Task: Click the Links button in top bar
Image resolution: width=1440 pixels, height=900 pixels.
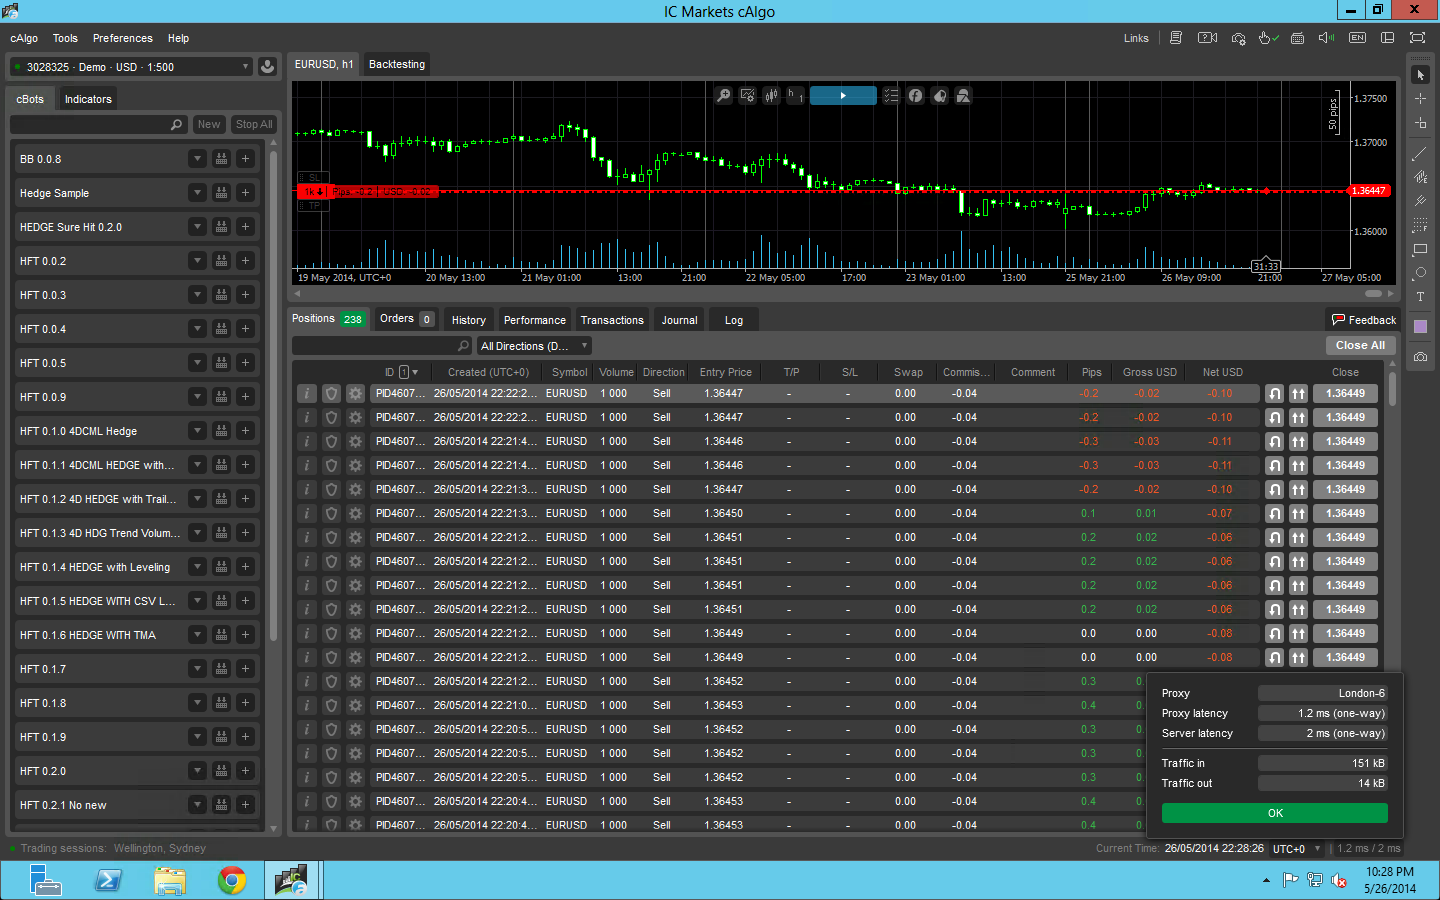Action: (x=1136, y=38)
